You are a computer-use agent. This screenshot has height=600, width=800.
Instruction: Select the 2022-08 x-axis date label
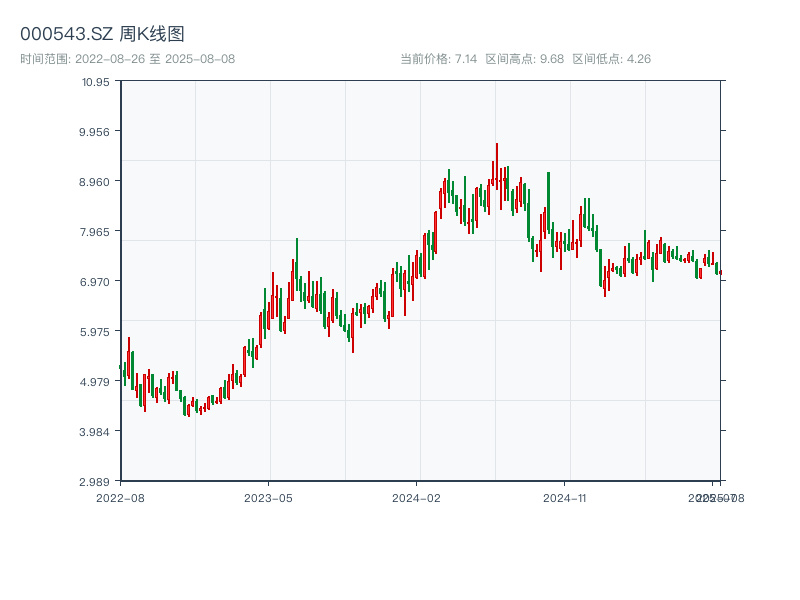tap(120, 497)
